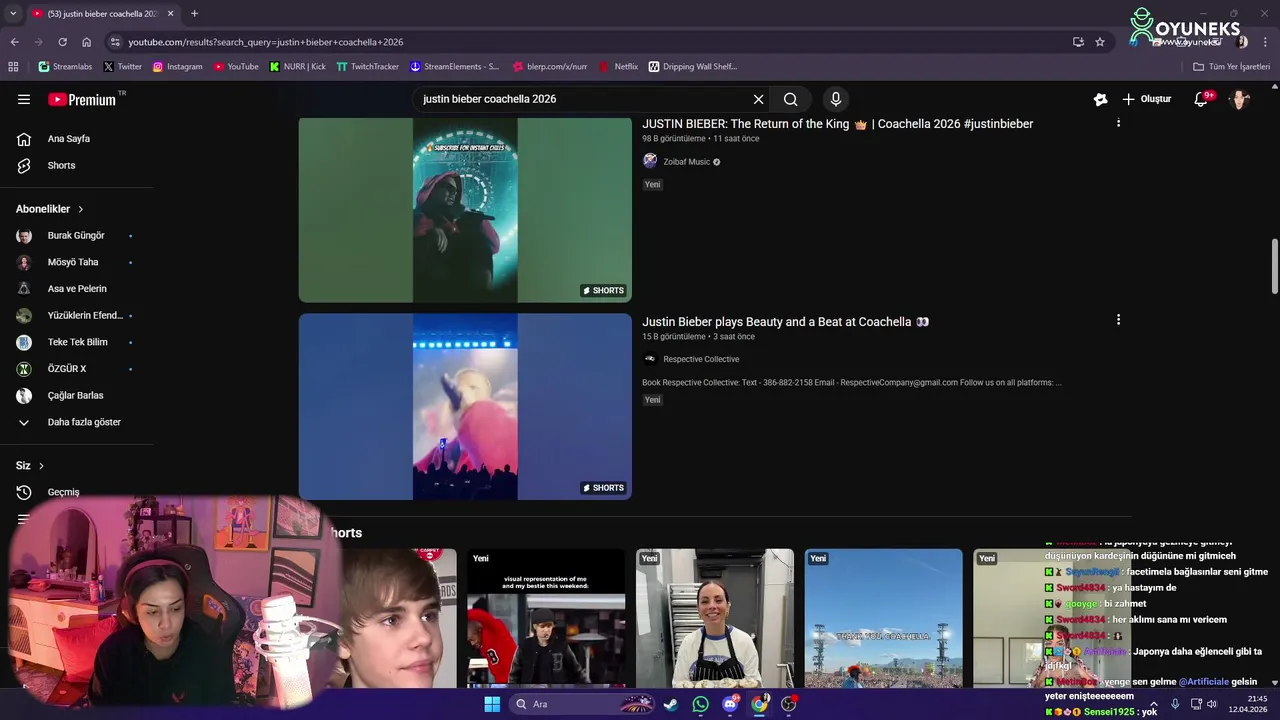Expand the Siz section chevron

pyautogui.click(x=41, y=466)
